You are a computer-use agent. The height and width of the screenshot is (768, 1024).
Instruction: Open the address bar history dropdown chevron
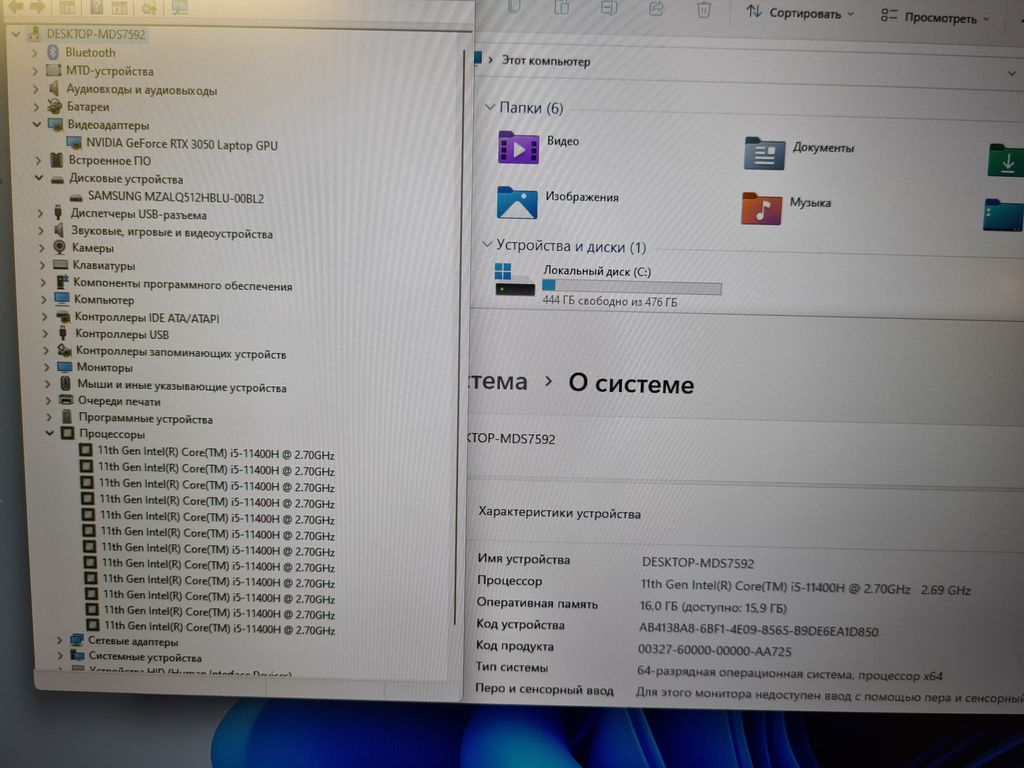click(1012, 73)
